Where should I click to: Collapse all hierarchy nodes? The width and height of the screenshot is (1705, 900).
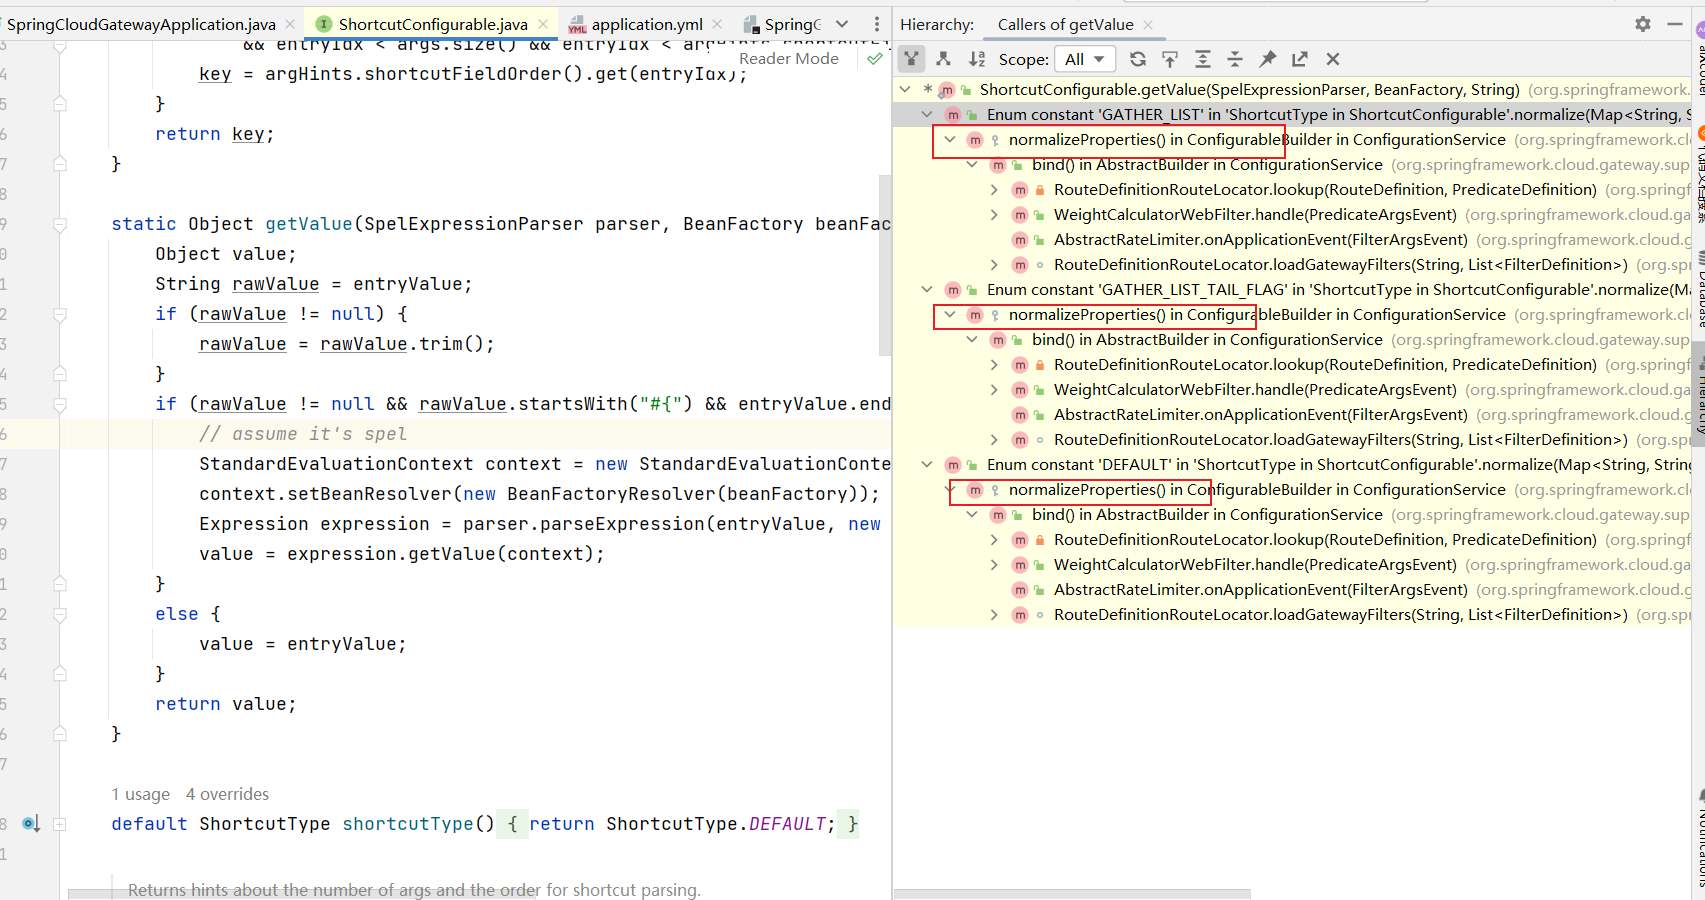[x=1235, y=59]
